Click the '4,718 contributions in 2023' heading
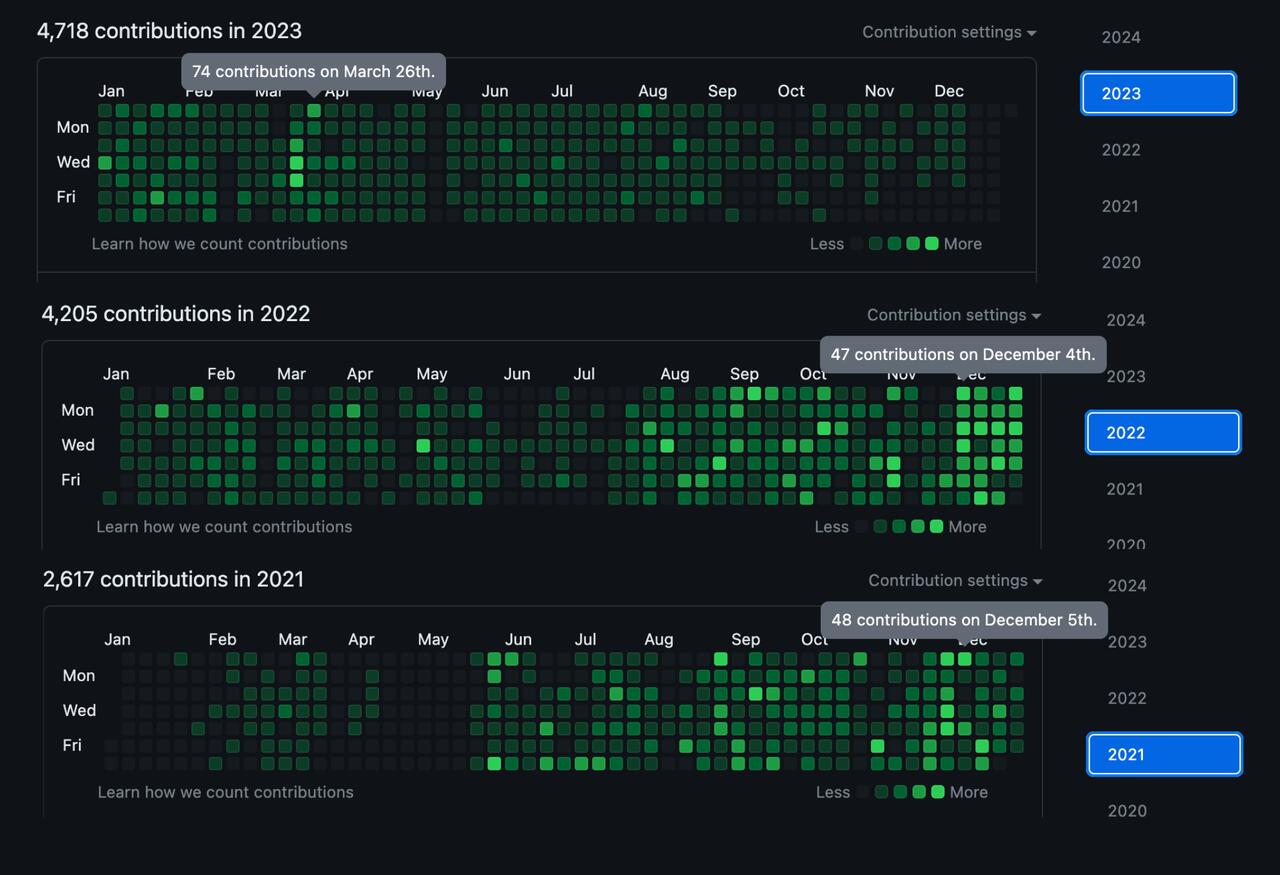Image resolution: width=1280 pixels, height=875 pixels. 169,31
